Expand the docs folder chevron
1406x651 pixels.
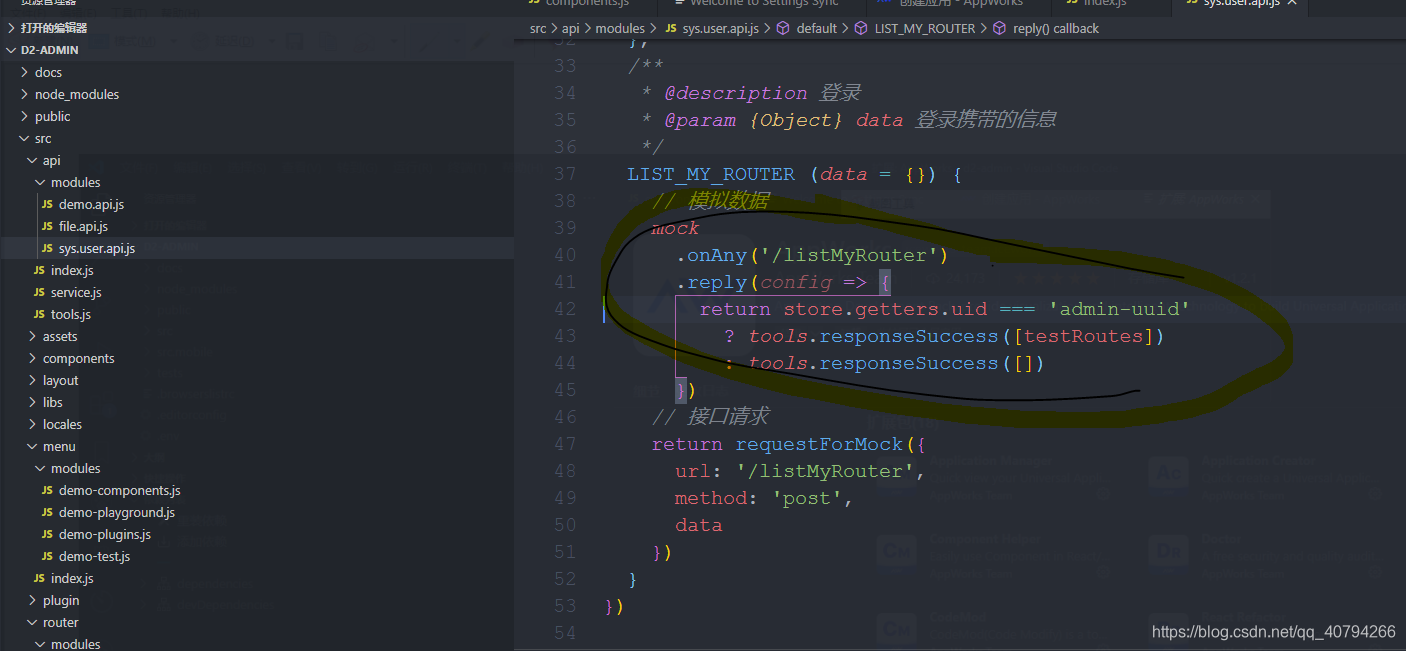coord(25,72)
